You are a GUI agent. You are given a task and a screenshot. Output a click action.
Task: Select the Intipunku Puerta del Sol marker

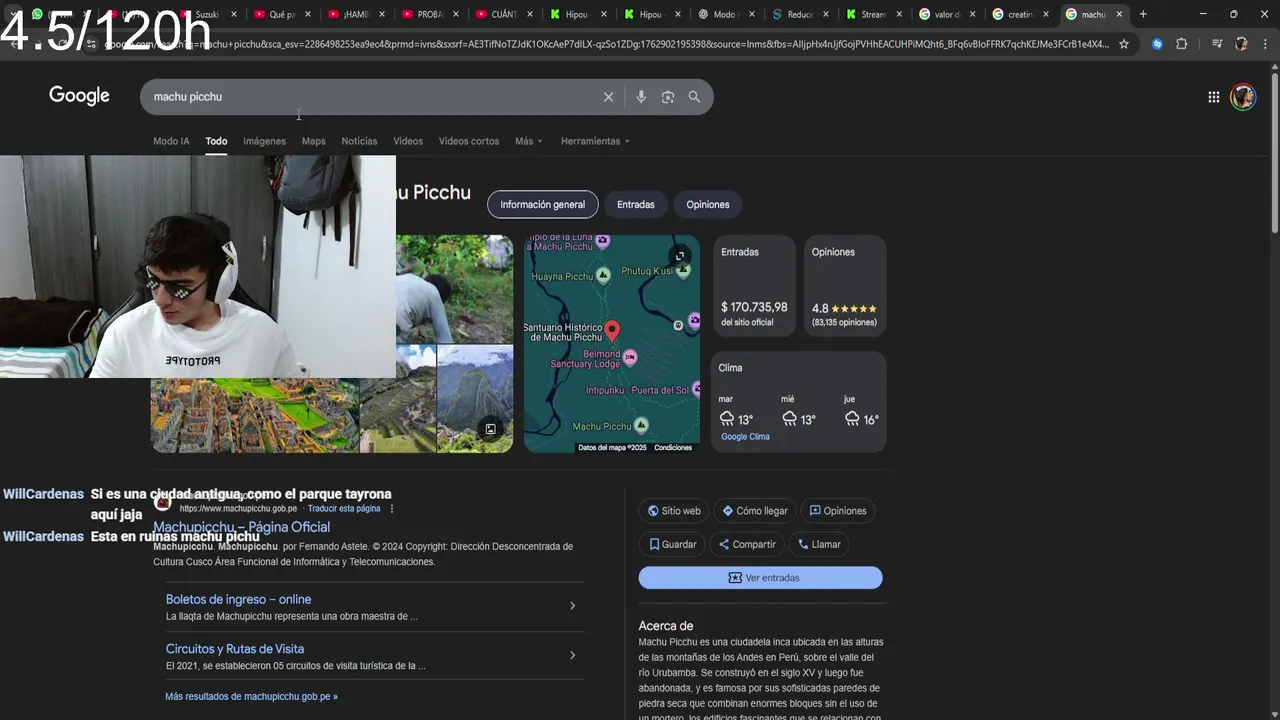(695, 389)
